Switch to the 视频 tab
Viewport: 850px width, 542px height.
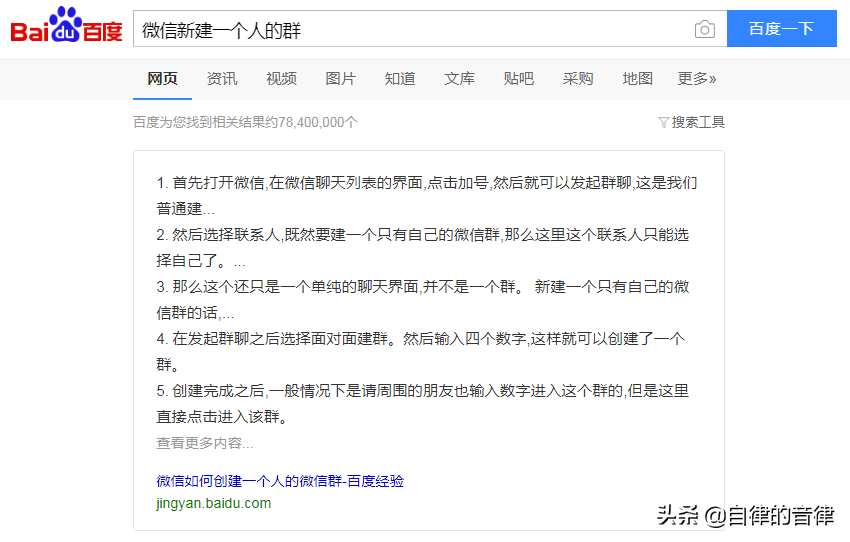(281, 79)
